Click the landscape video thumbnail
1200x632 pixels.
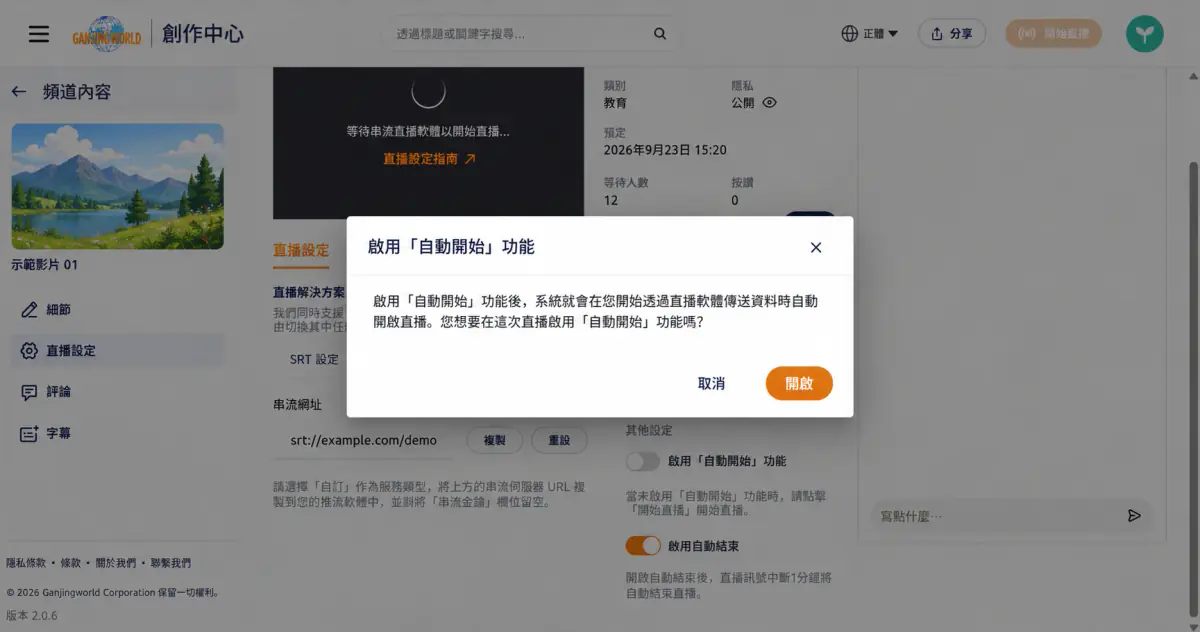click(x=118, y=186)
